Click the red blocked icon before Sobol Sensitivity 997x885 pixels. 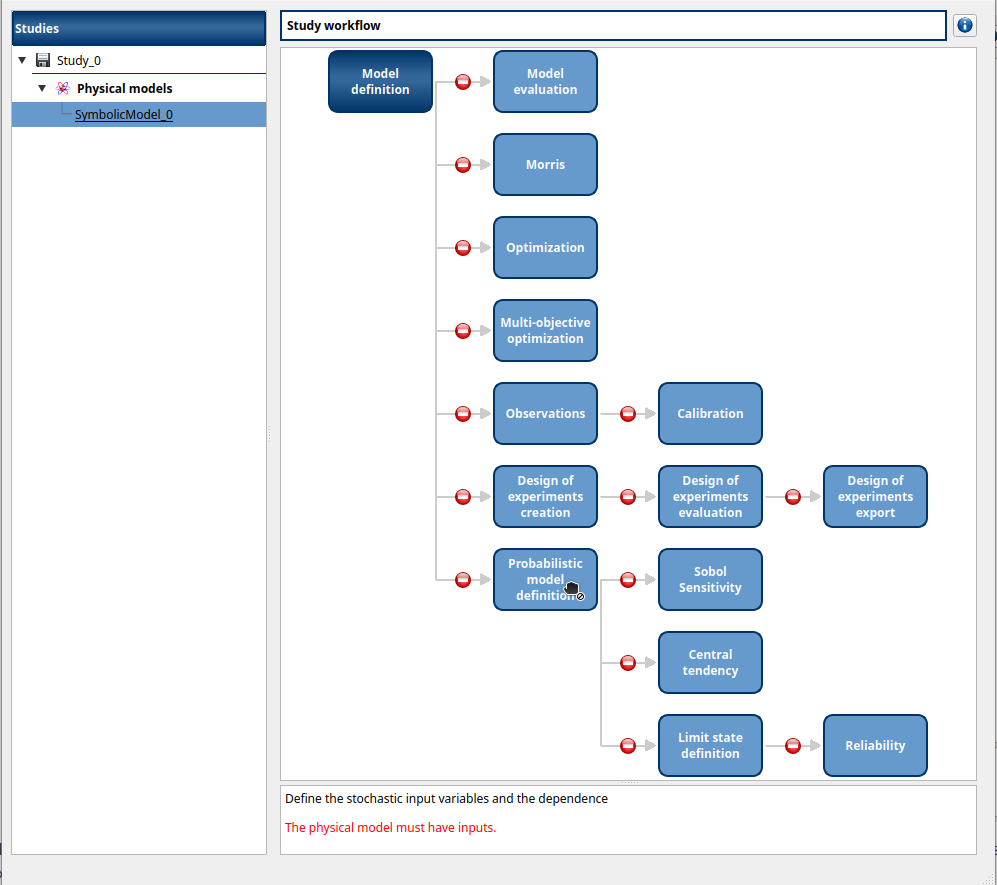[x=628, y=580]
